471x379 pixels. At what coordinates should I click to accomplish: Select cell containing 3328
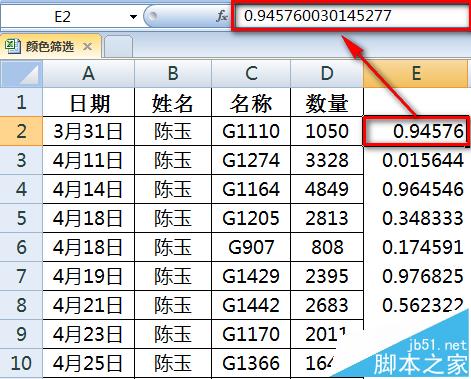(327, 160)
